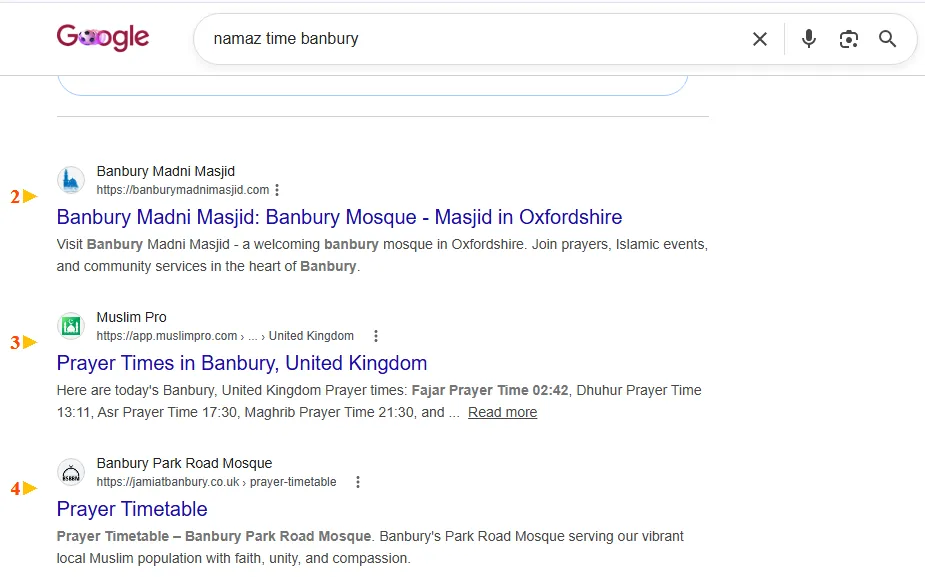
Task: Click snippet text 'Fajar Prayer Time 02:42'
Action: (x=490, y=390)
